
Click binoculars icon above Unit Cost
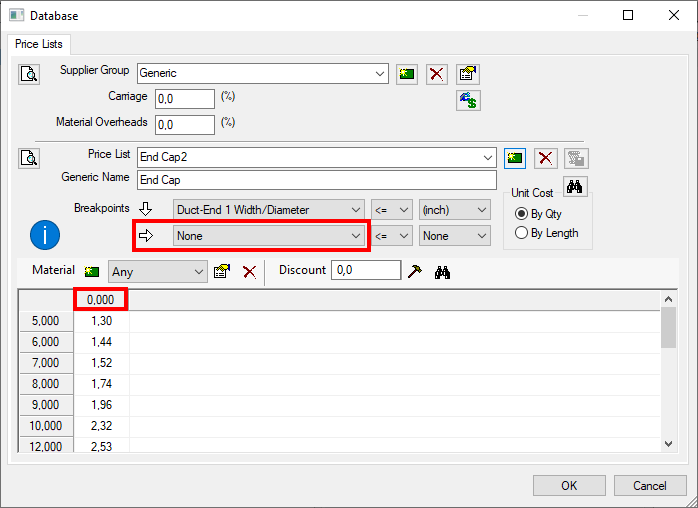[575, 187]
